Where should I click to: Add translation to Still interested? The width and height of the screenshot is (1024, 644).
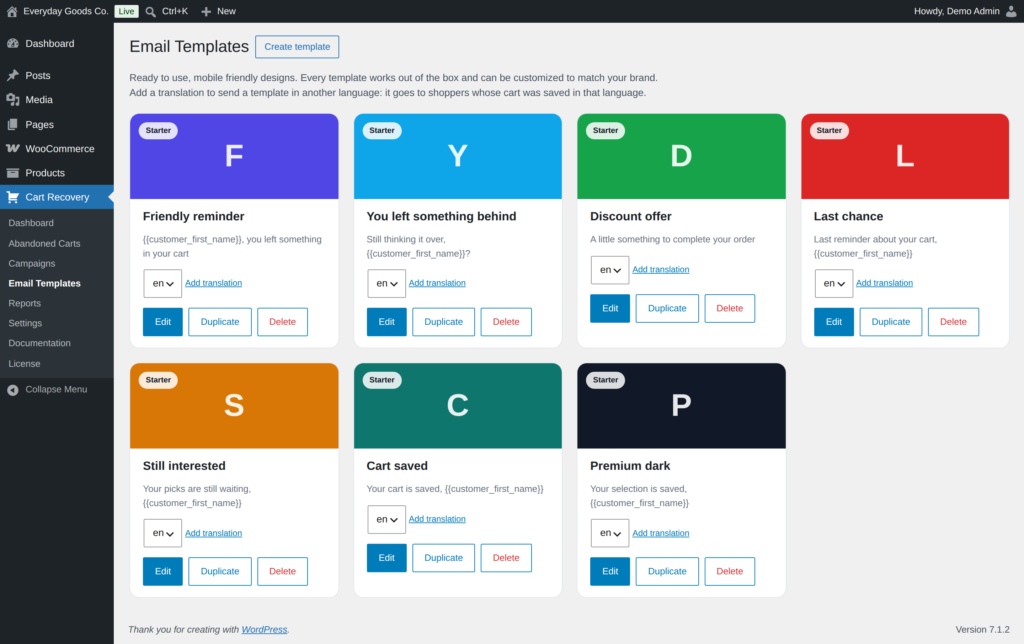pos(214,533)
